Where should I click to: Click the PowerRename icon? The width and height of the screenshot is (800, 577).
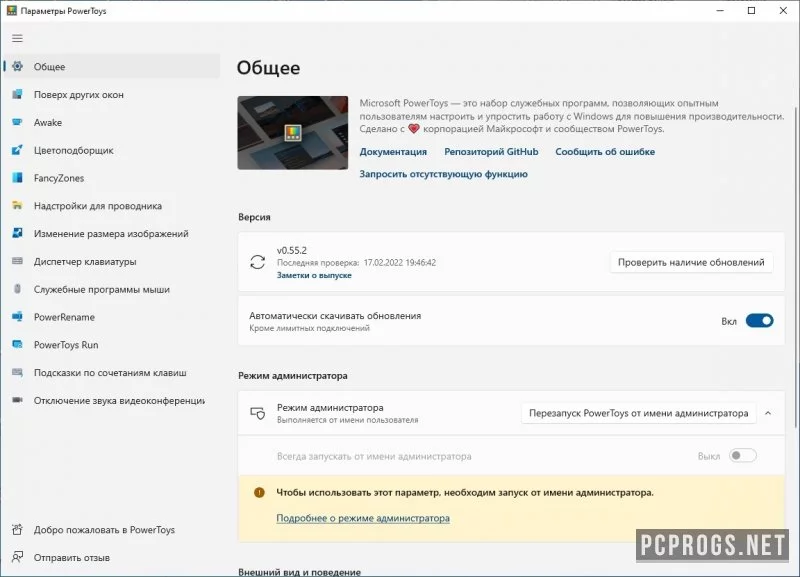tap(17, 317)
